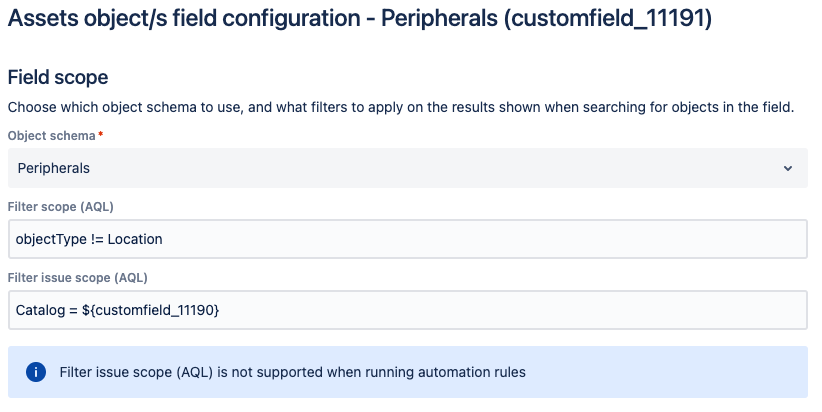Click empty area of the blue info banner

666,372
